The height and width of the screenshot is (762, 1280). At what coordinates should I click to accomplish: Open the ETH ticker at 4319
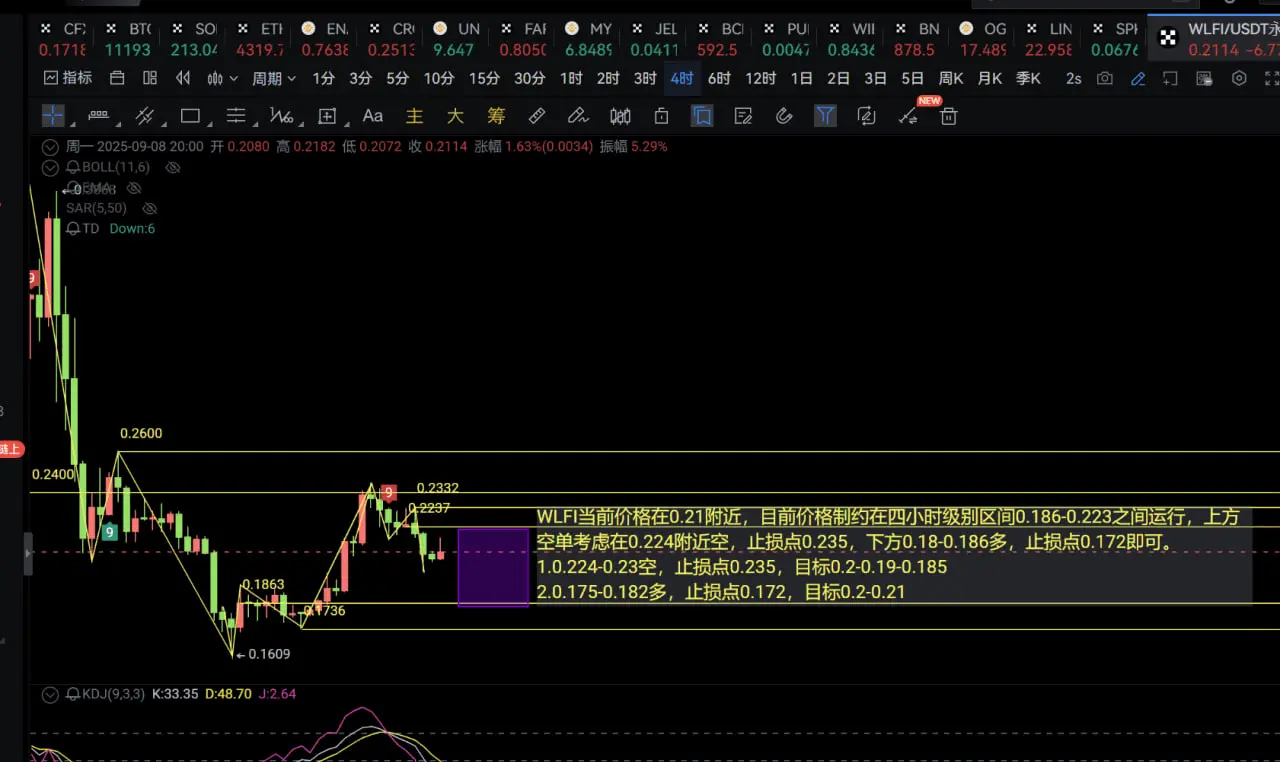pyautogui.click(x=259, y=39)
